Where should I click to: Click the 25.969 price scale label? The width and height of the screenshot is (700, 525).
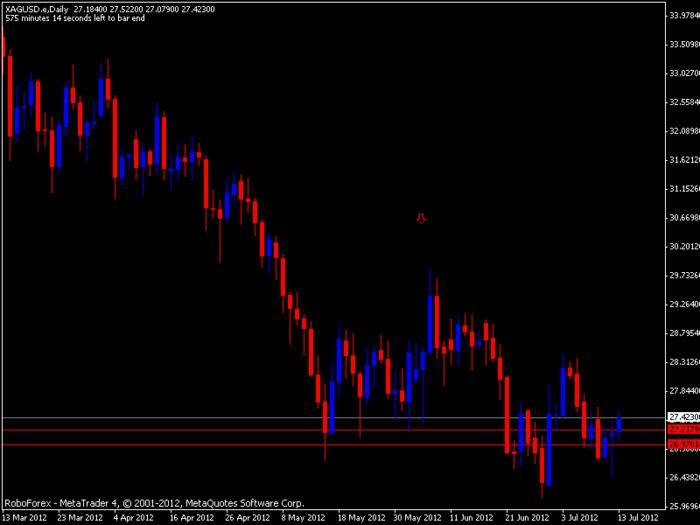click(684, 506)
